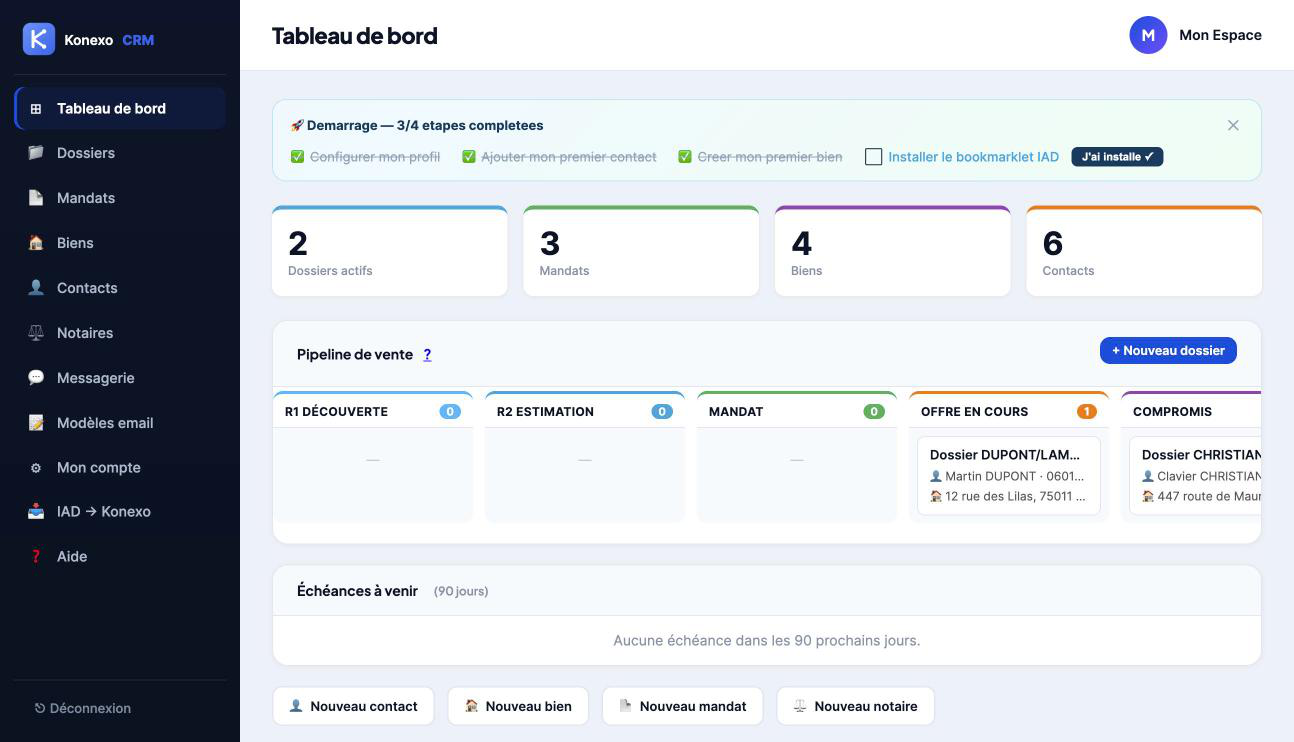Open the 4 Biens stat card
The width and height of the screenshot is (1294, 742).
click(892, 251)
